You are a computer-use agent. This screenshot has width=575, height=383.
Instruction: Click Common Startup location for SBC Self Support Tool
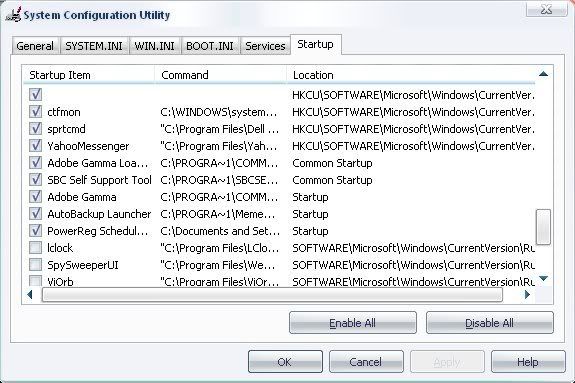point(332,180)
